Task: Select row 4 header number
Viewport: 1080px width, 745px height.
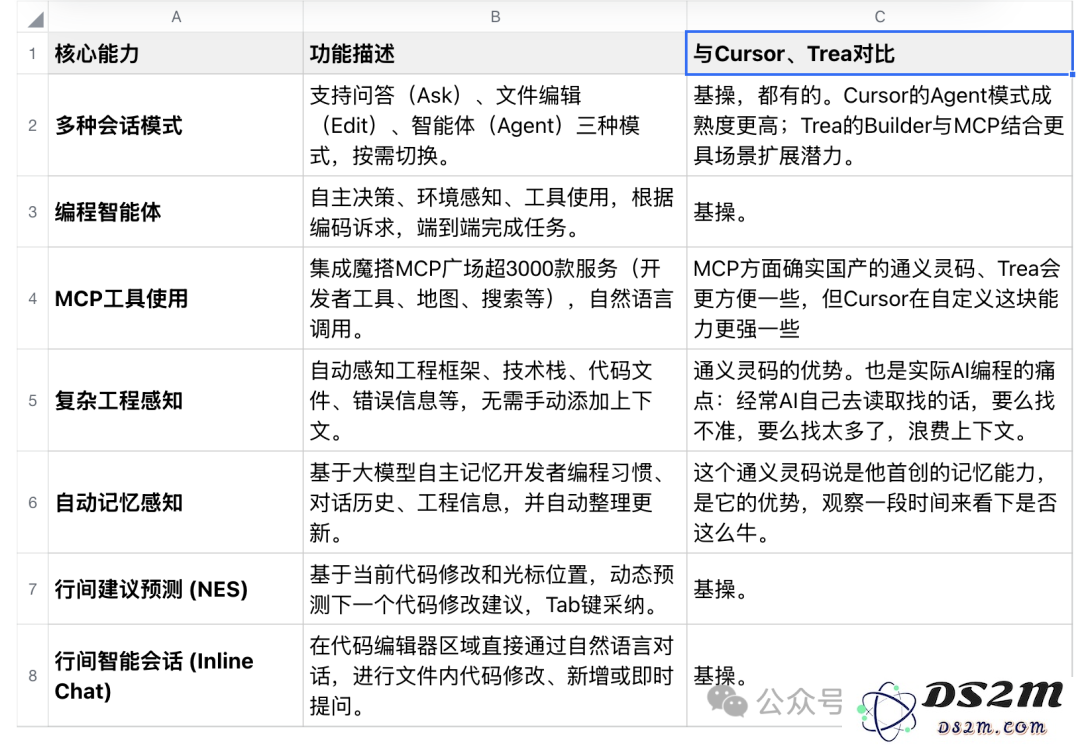Action: point(32,298)
